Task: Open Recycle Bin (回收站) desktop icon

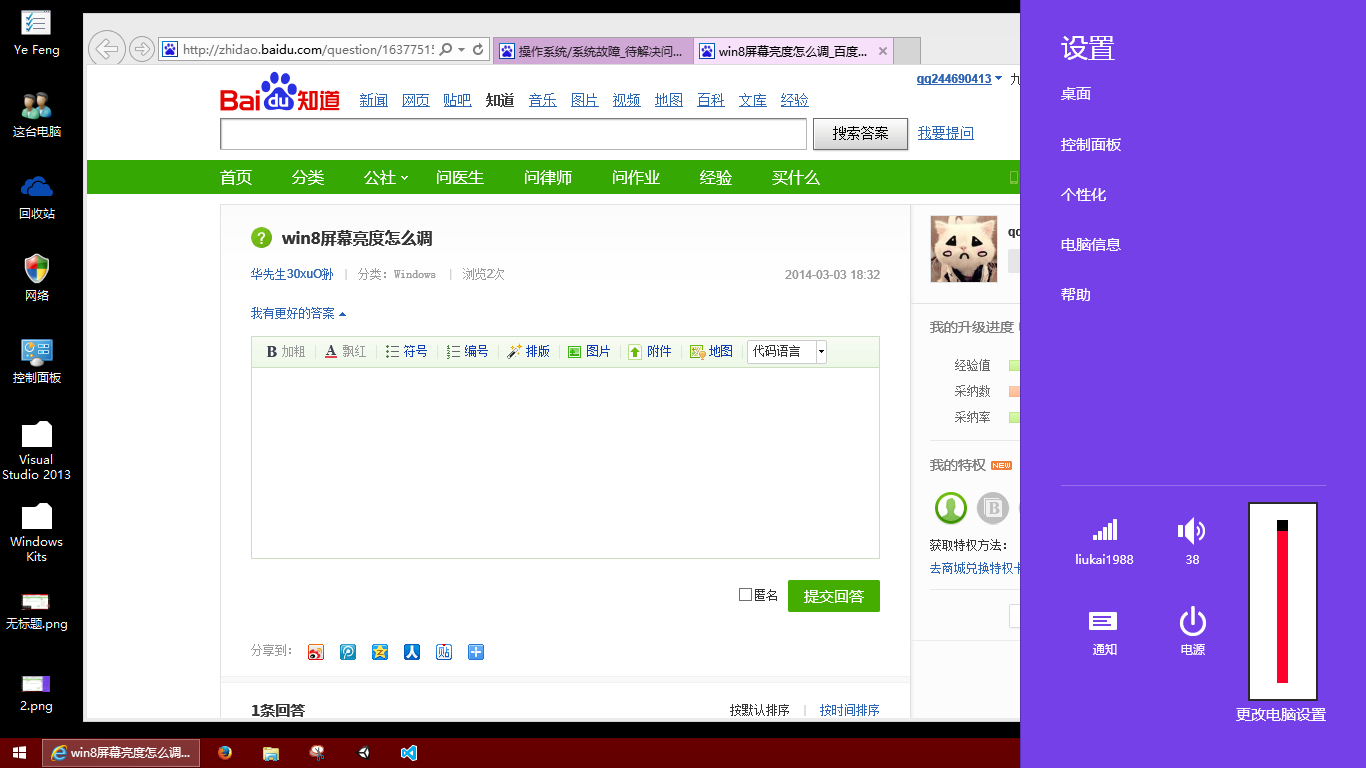Action: point(37,197)
